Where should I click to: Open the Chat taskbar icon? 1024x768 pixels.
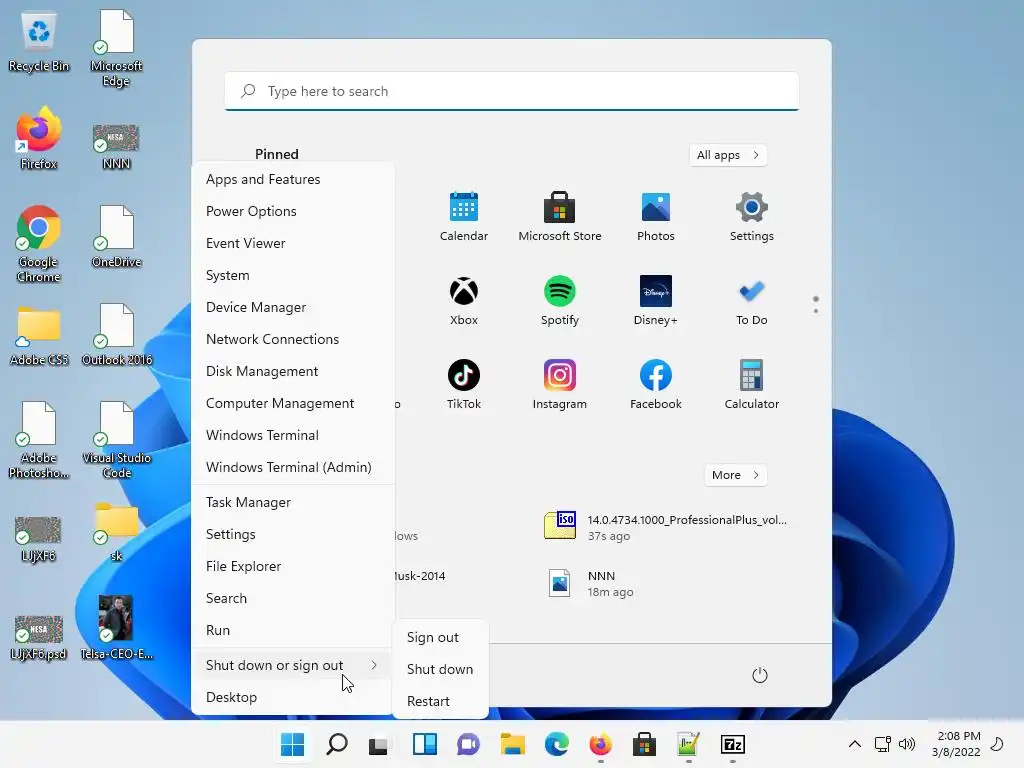468,744
